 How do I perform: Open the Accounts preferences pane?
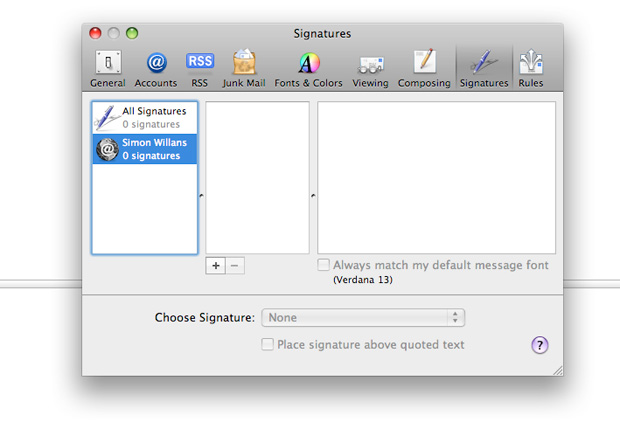click(156, 68)
